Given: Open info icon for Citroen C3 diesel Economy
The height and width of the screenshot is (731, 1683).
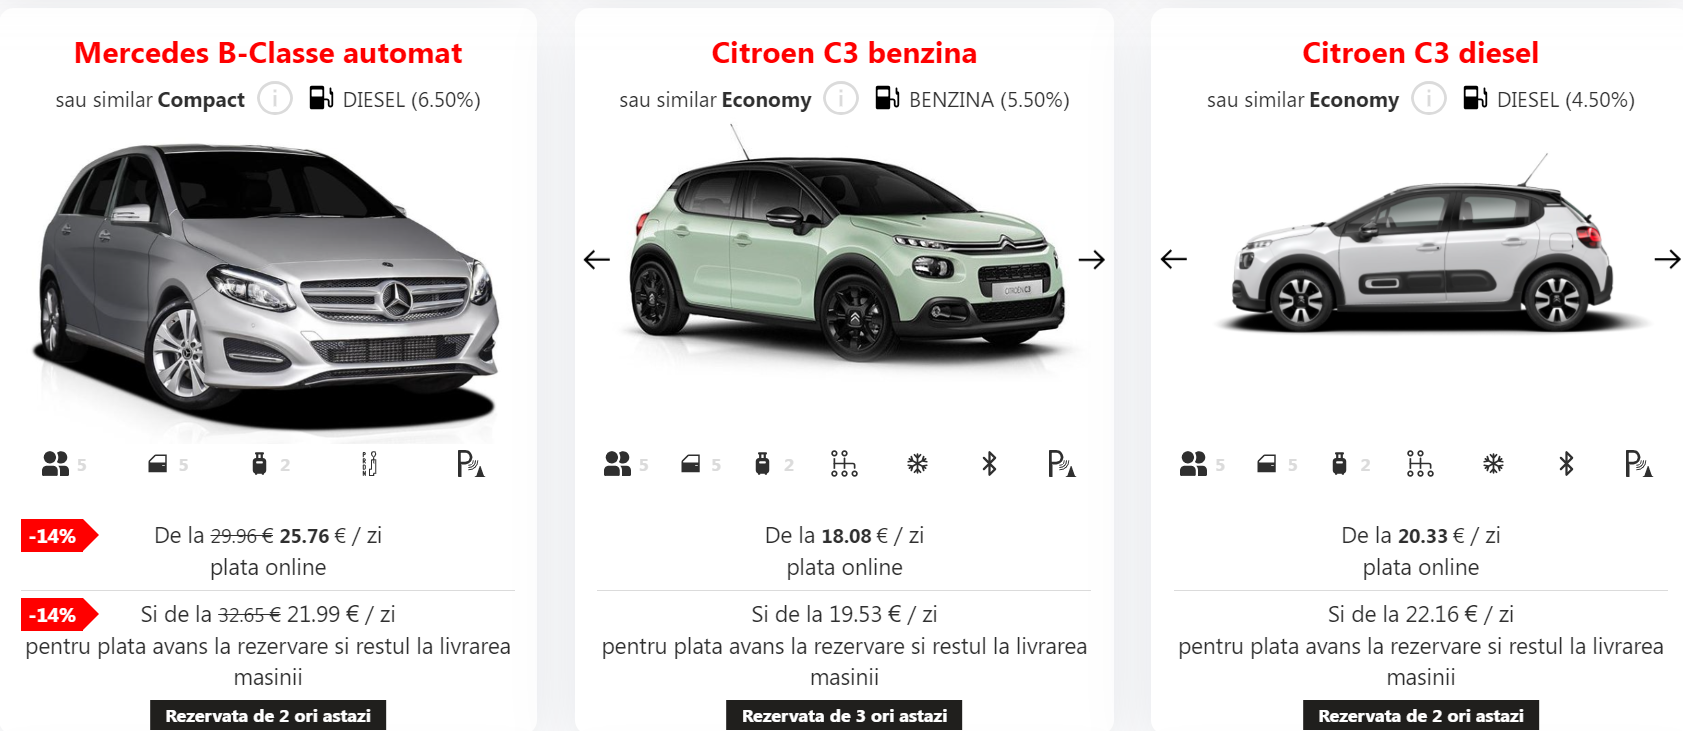Looking at the screenshot, I should tap(1429, 99).
